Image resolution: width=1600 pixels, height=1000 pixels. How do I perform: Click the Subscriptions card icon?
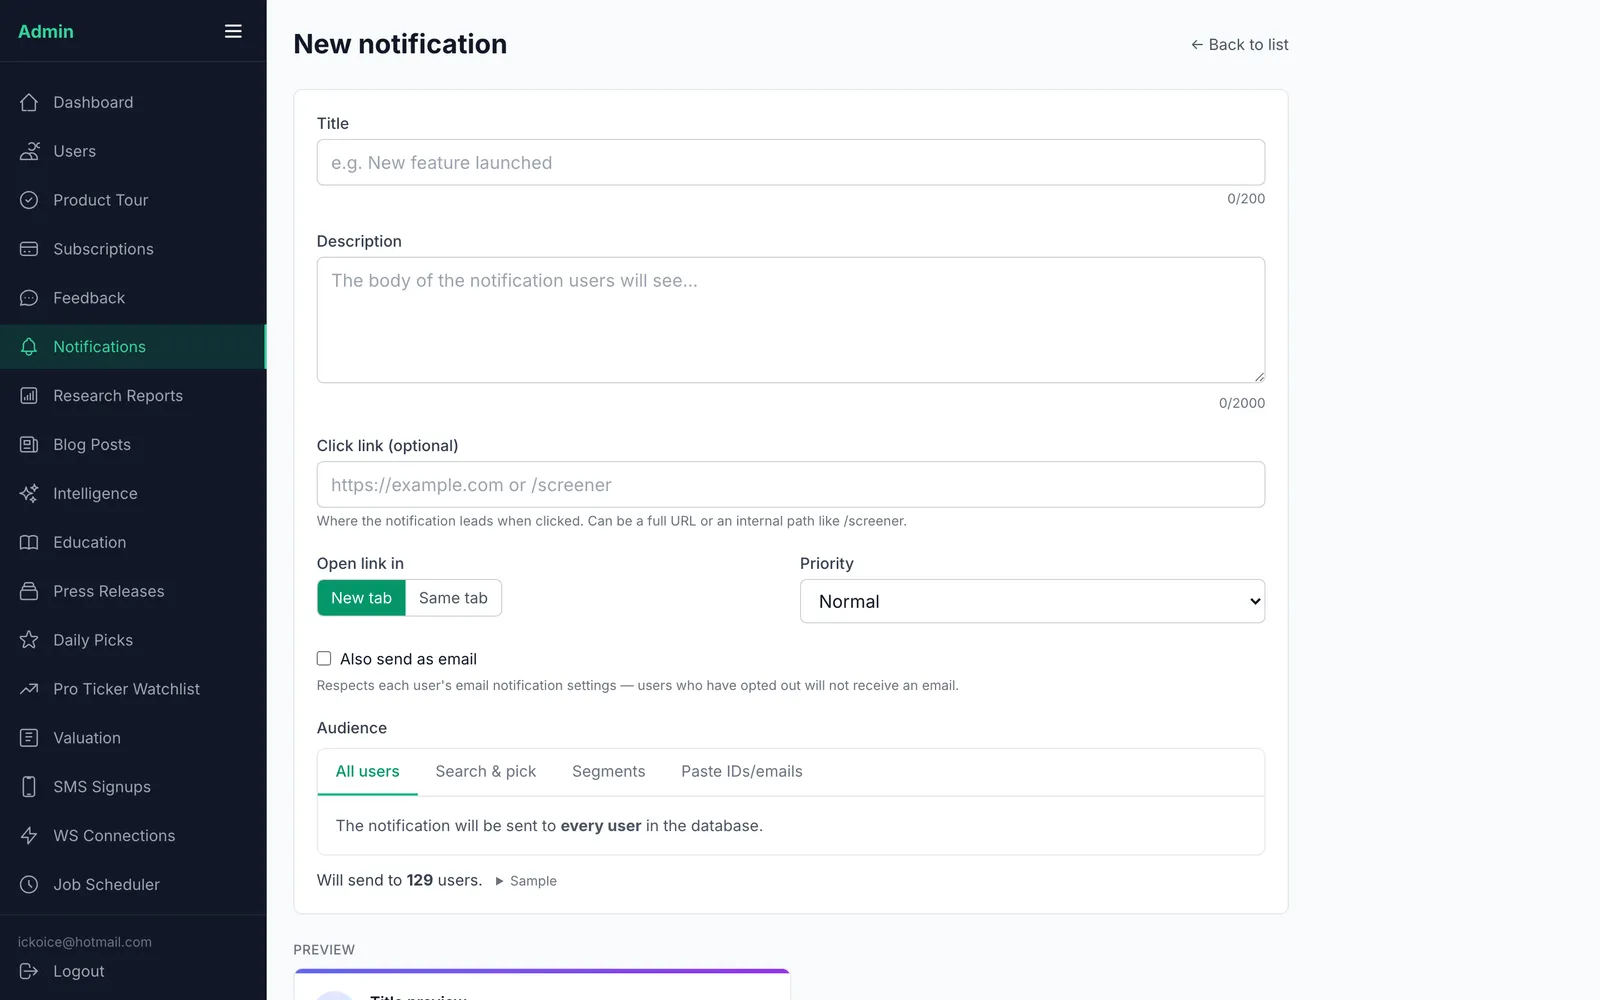pyautogui.click(x=29, y=249)
